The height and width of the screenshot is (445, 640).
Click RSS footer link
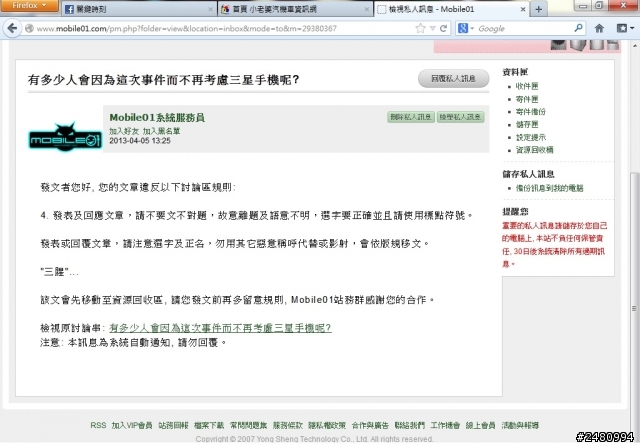(x=98, y=425)
